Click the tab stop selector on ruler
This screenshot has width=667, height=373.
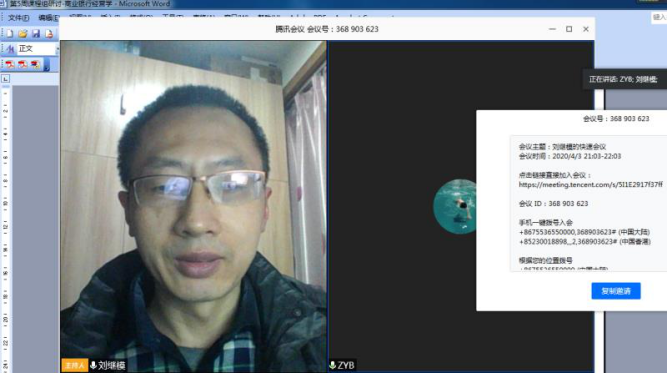tap(6, 79)
